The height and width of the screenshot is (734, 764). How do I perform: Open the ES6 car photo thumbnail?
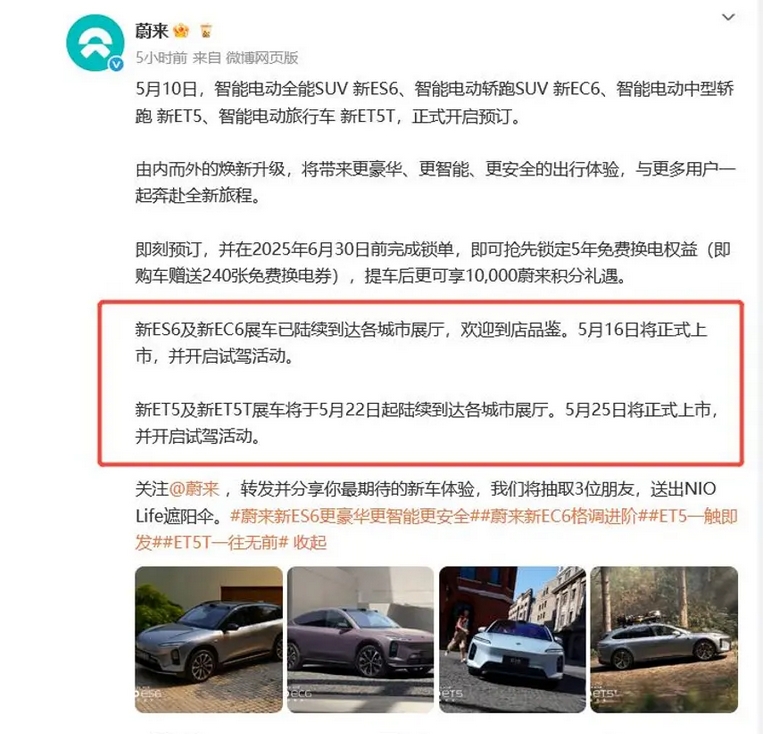tap(209, 639)
